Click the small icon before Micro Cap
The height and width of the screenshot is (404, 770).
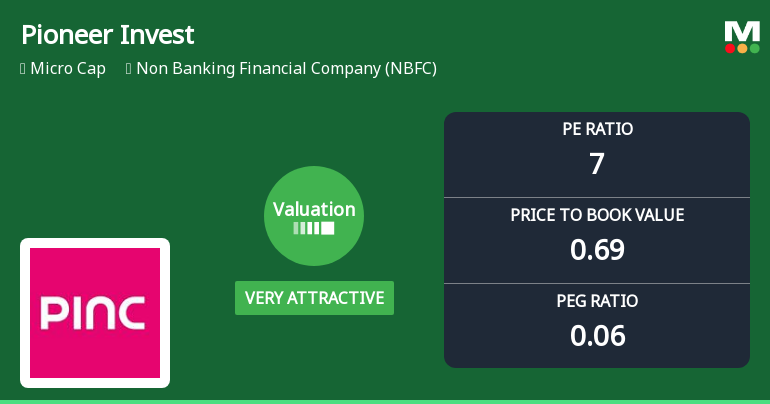tap(23, 69)
